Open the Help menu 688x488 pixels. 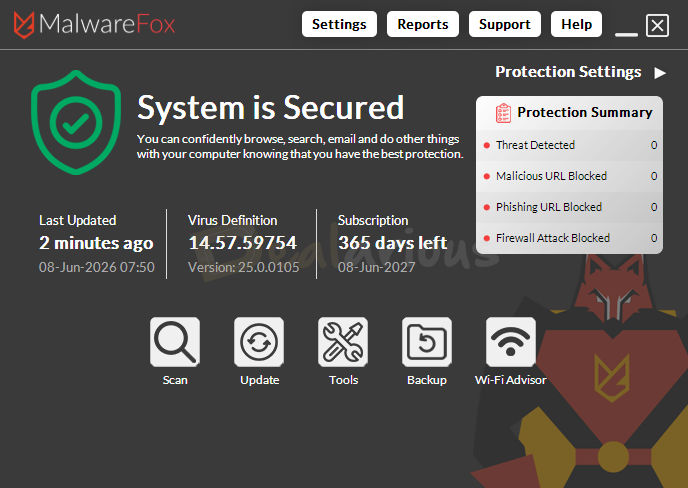[x=576, y=24]
